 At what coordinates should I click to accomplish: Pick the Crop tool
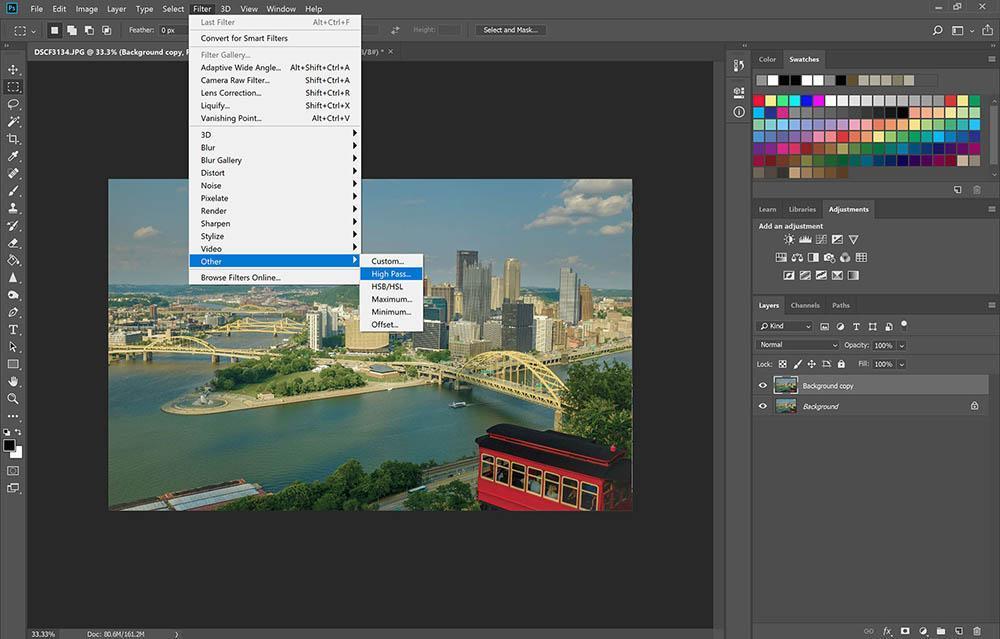tap(14, 139)
